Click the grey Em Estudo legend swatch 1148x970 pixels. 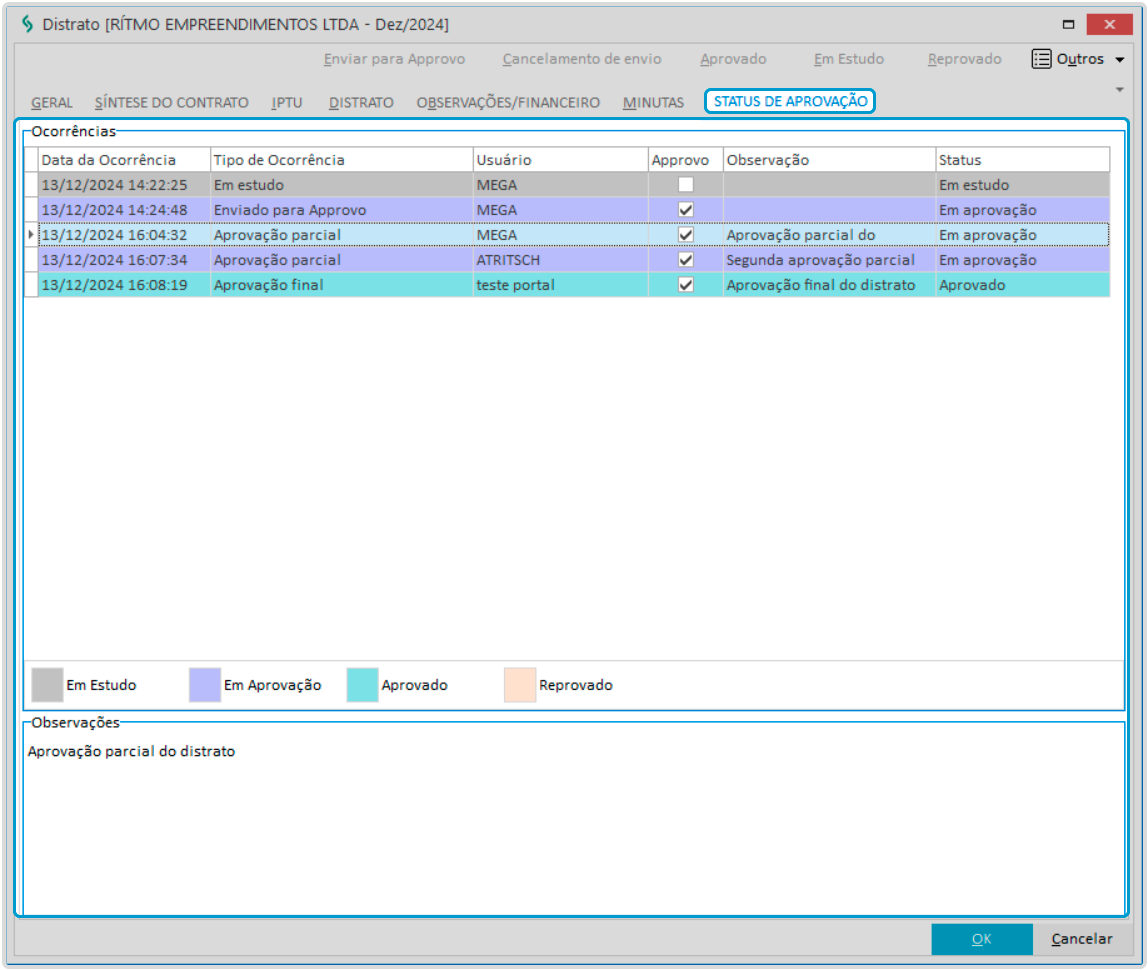[x=47, y=685]
